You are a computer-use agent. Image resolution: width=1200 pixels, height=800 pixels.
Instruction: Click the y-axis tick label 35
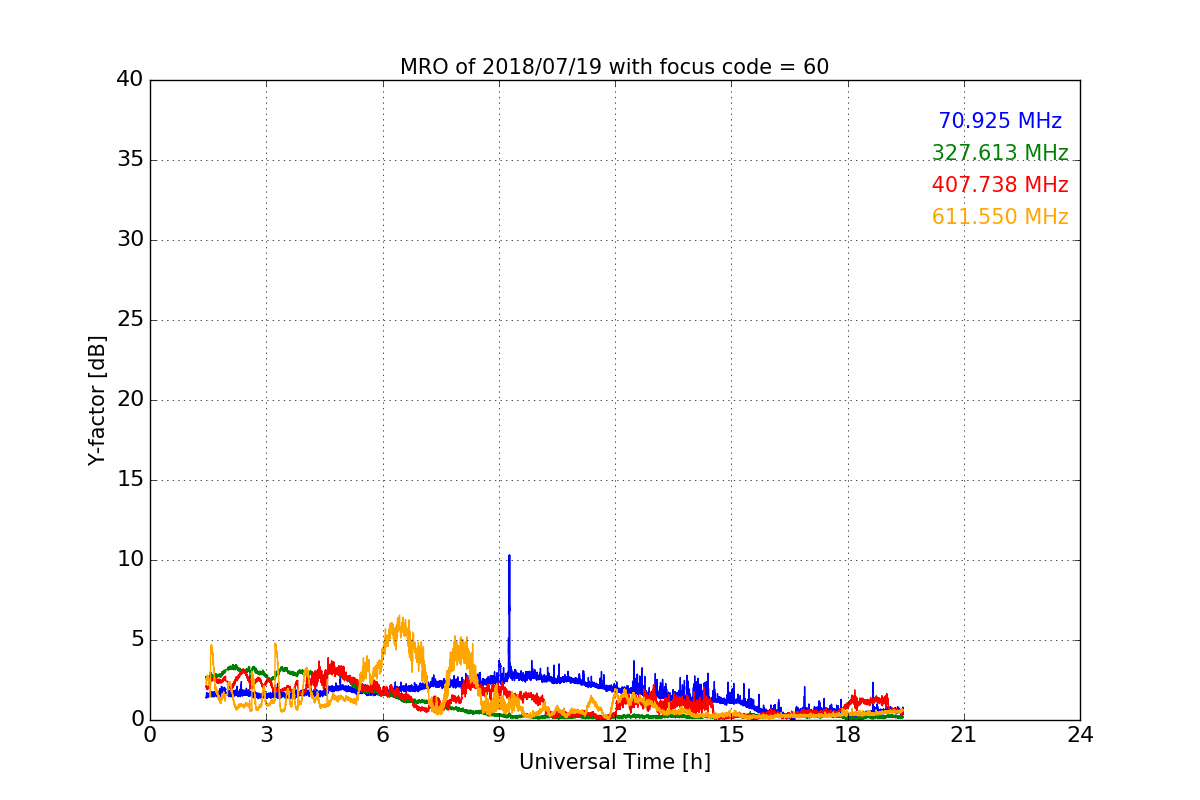(130, 160)
